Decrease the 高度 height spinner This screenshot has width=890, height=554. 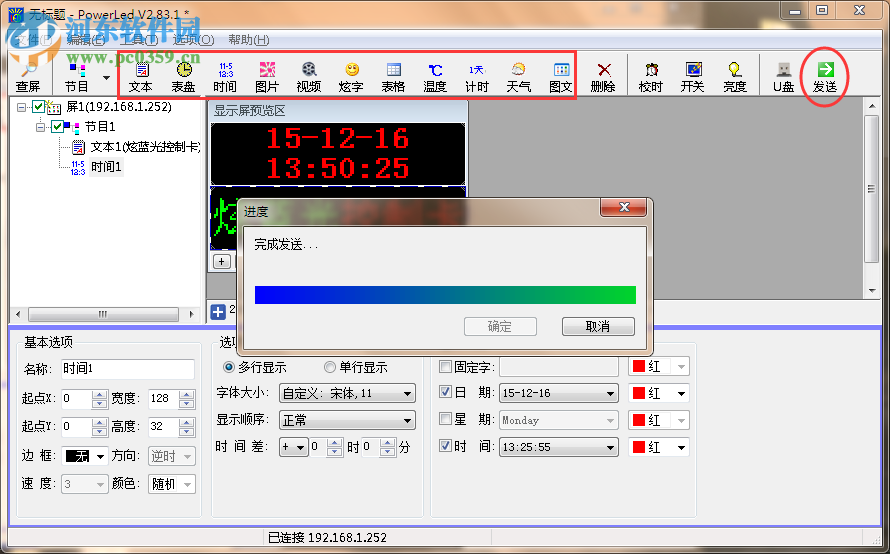coord(187,431)
